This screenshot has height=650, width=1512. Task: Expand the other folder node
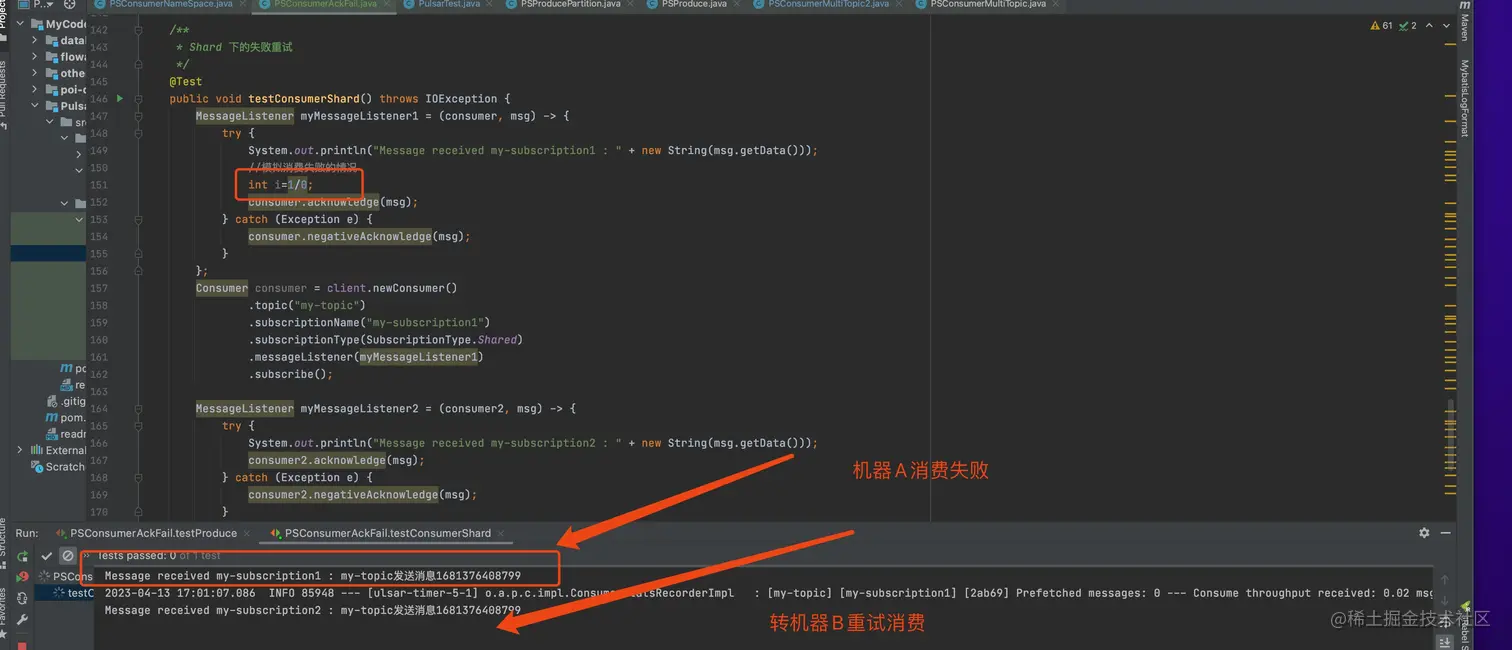coord(36,73)
